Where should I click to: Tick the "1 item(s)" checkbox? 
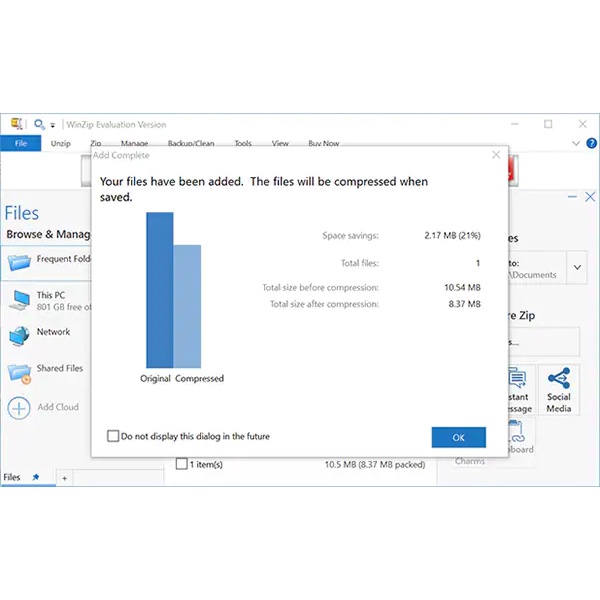[x=181, y=464]
